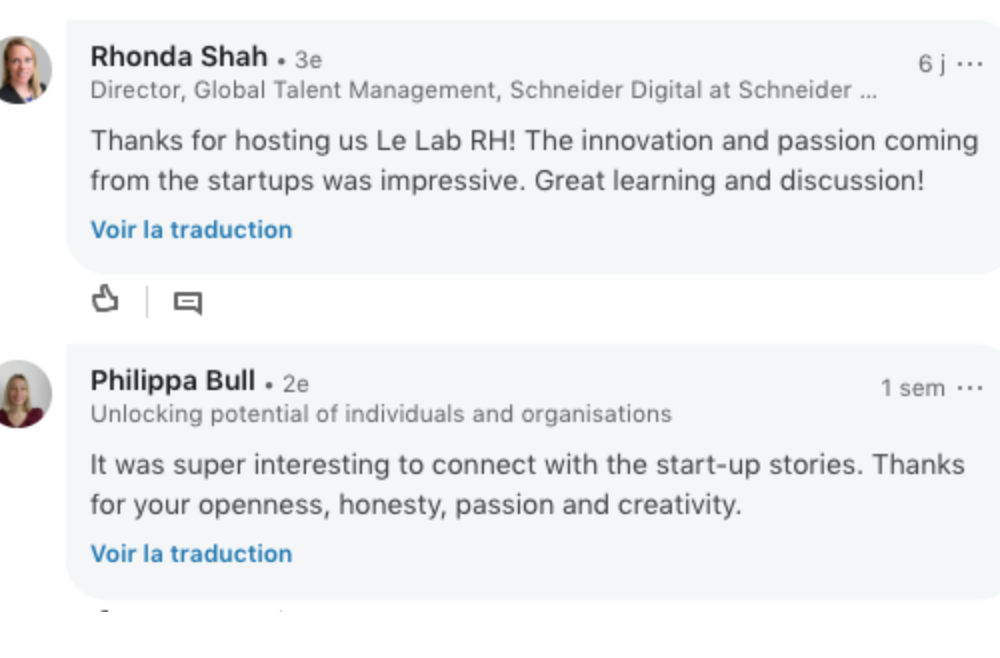The width and height of the screenshot is (1000, 658).
Task: Open Philippa Bull's profile picture
Action: 25,394
